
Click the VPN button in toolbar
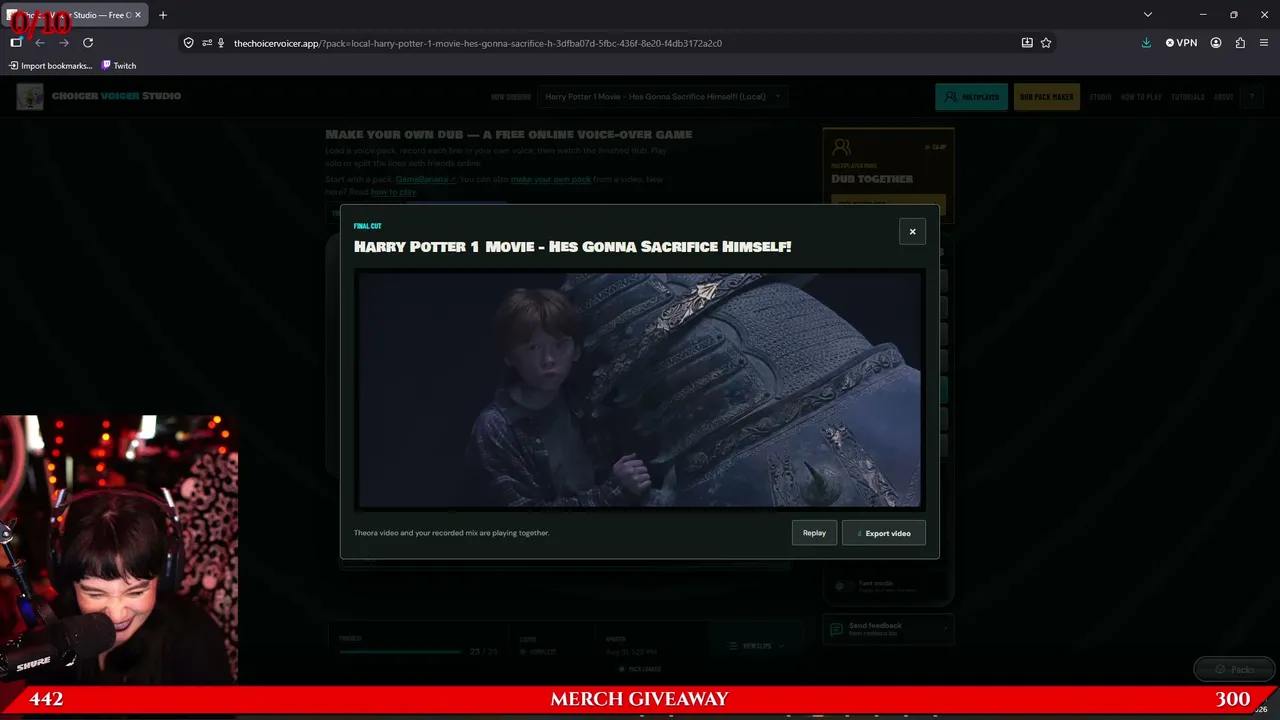coord(1181,43)
